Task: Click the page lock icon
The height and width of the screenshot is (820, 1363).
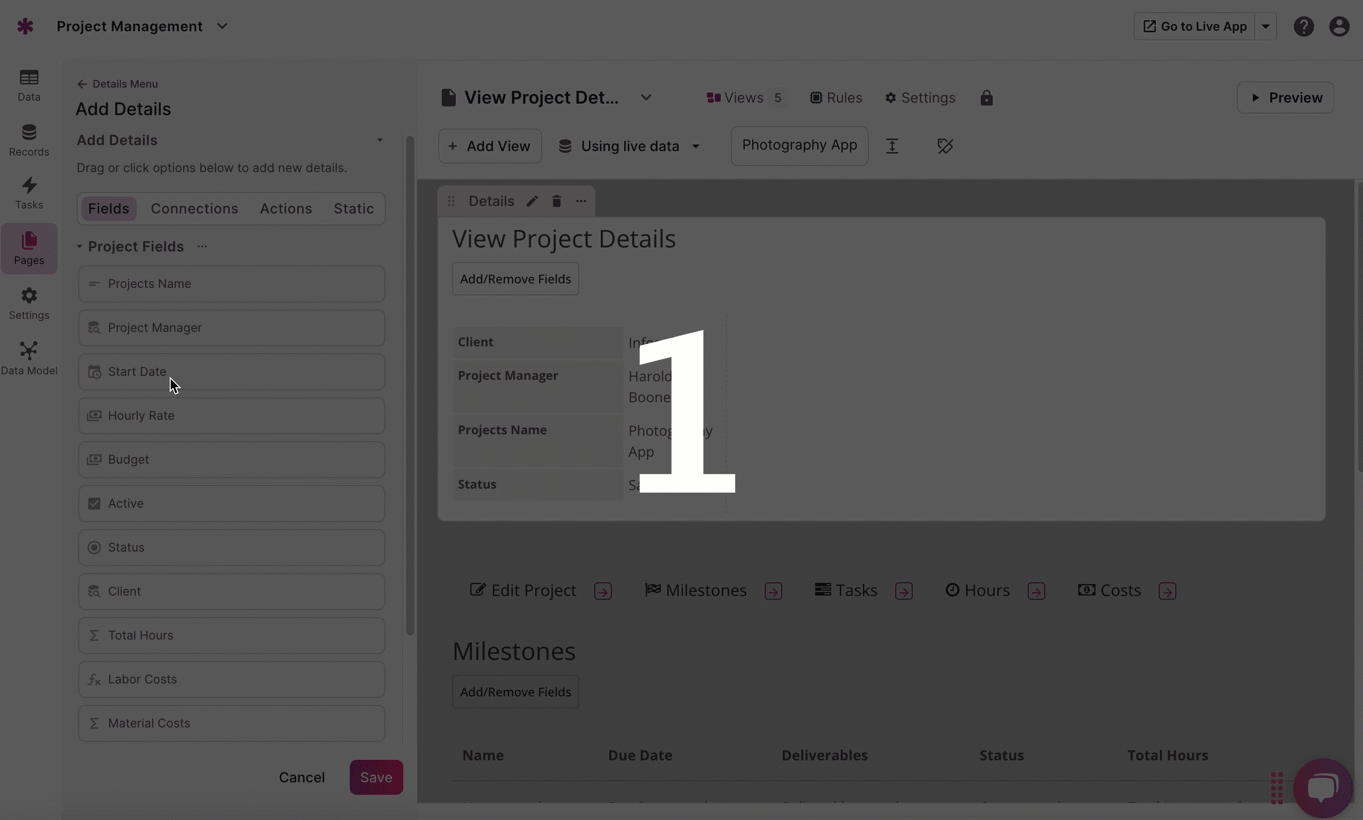Action: [x=986, y=98]
